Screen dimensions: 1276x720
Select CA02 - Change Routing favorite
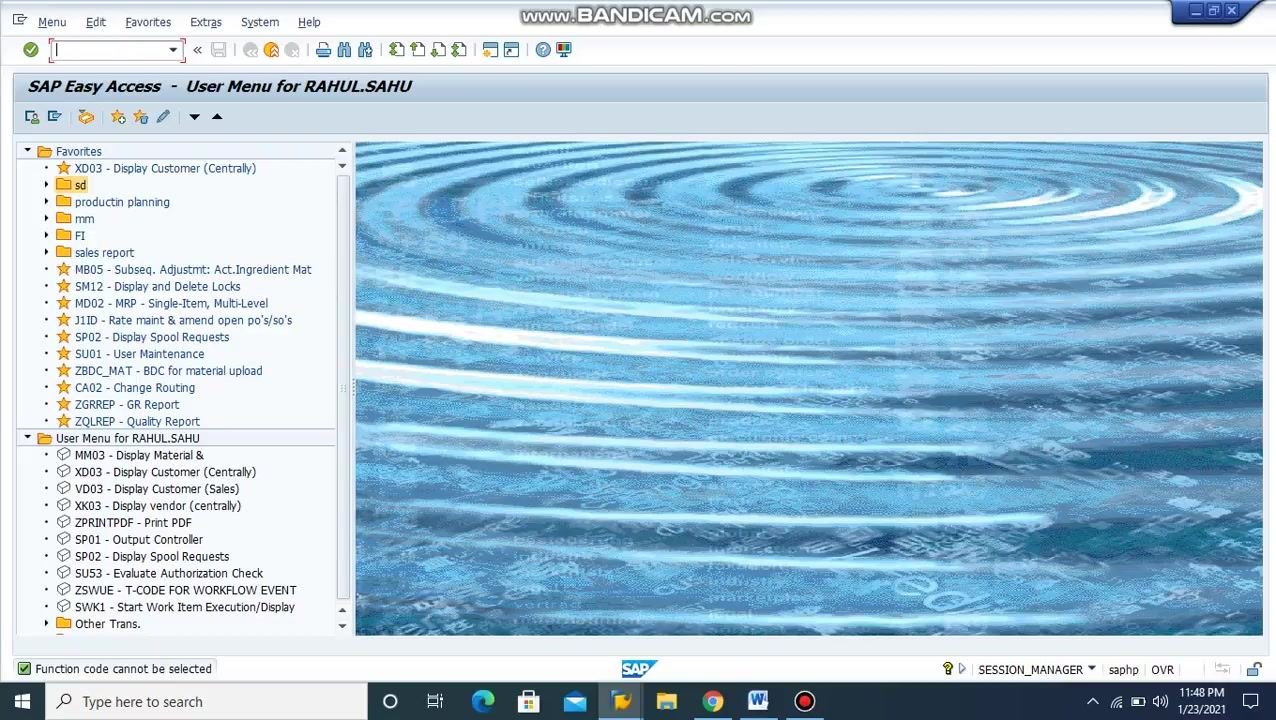tap(135, 388)
